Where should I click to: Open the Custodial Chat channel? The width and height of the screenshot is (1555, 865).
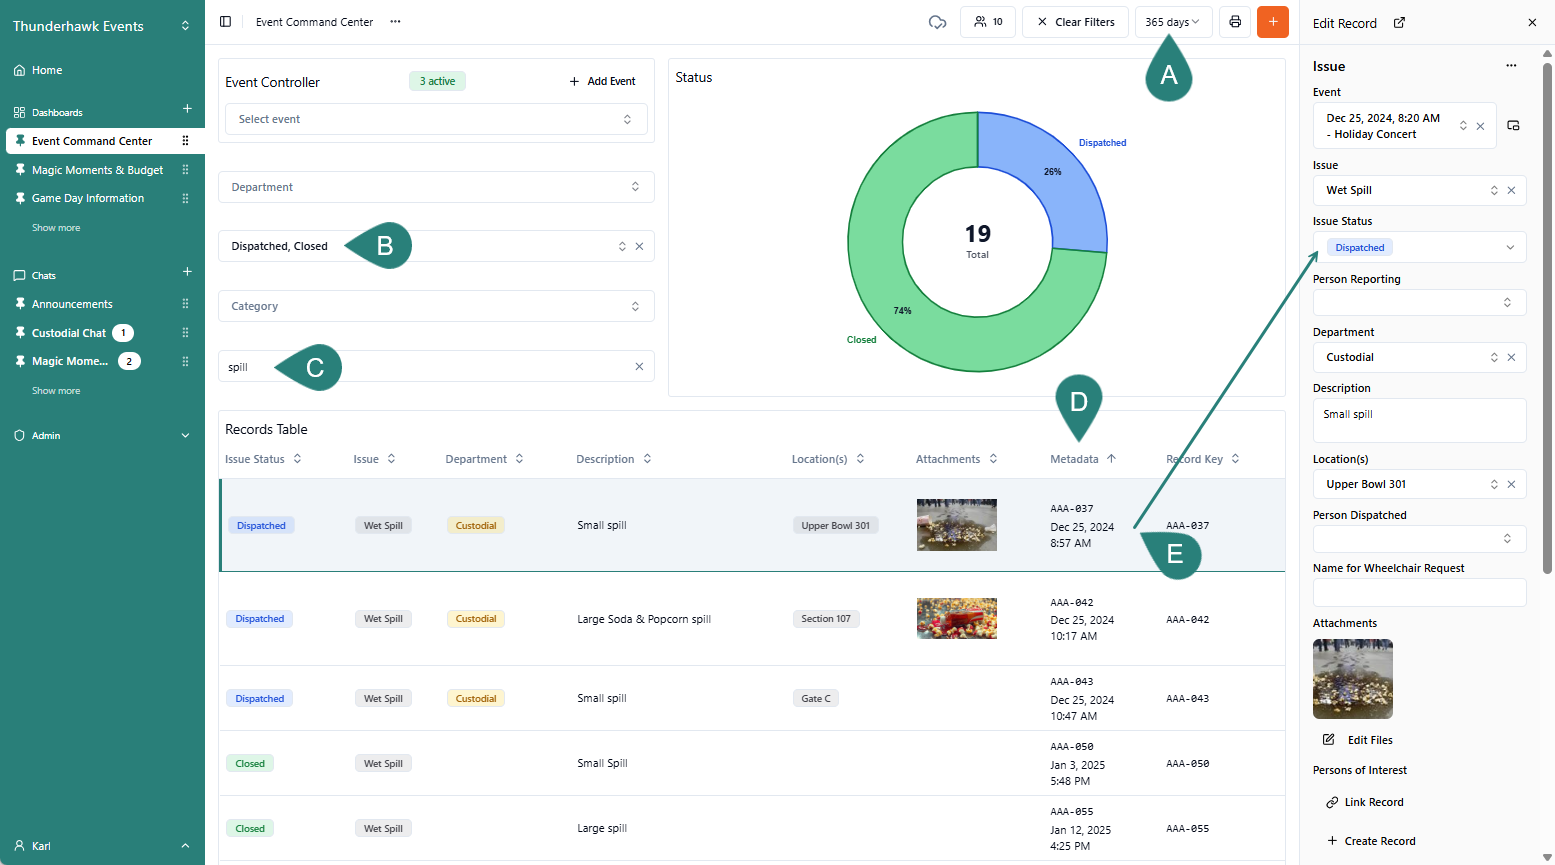point(68,333)
